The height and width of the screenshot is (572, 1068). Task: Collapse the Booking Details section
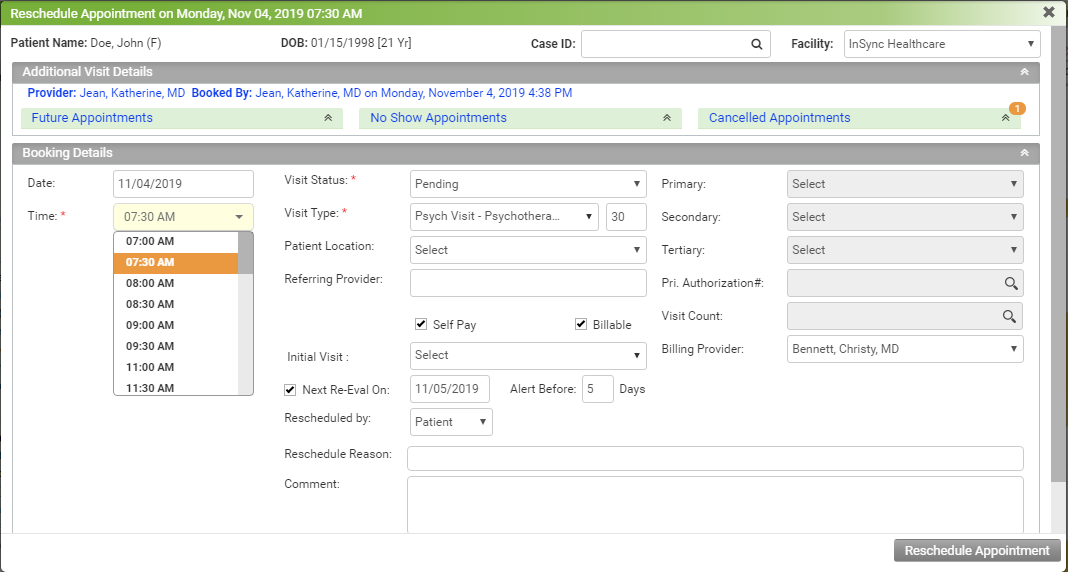(x=1023, y=153)
